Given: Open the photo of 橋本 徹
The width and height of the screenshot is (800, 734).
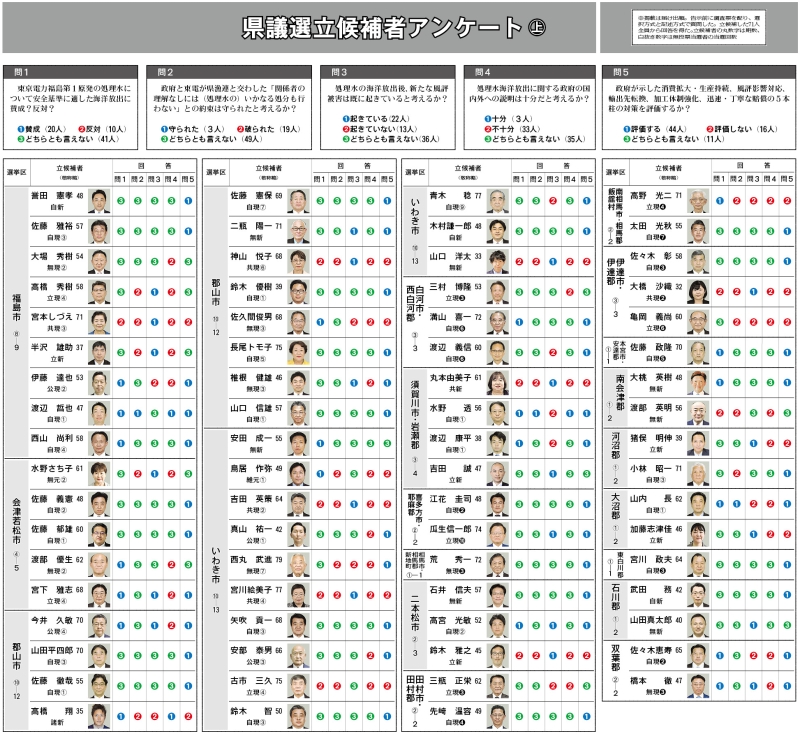Looking at the screenshot, I should [x=698, y=686].
